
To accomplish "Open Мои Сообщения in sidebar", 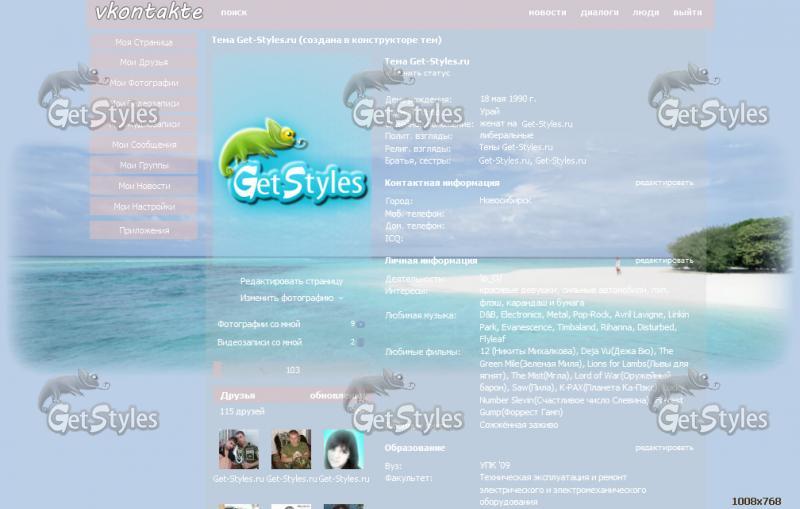I will 144,145.
